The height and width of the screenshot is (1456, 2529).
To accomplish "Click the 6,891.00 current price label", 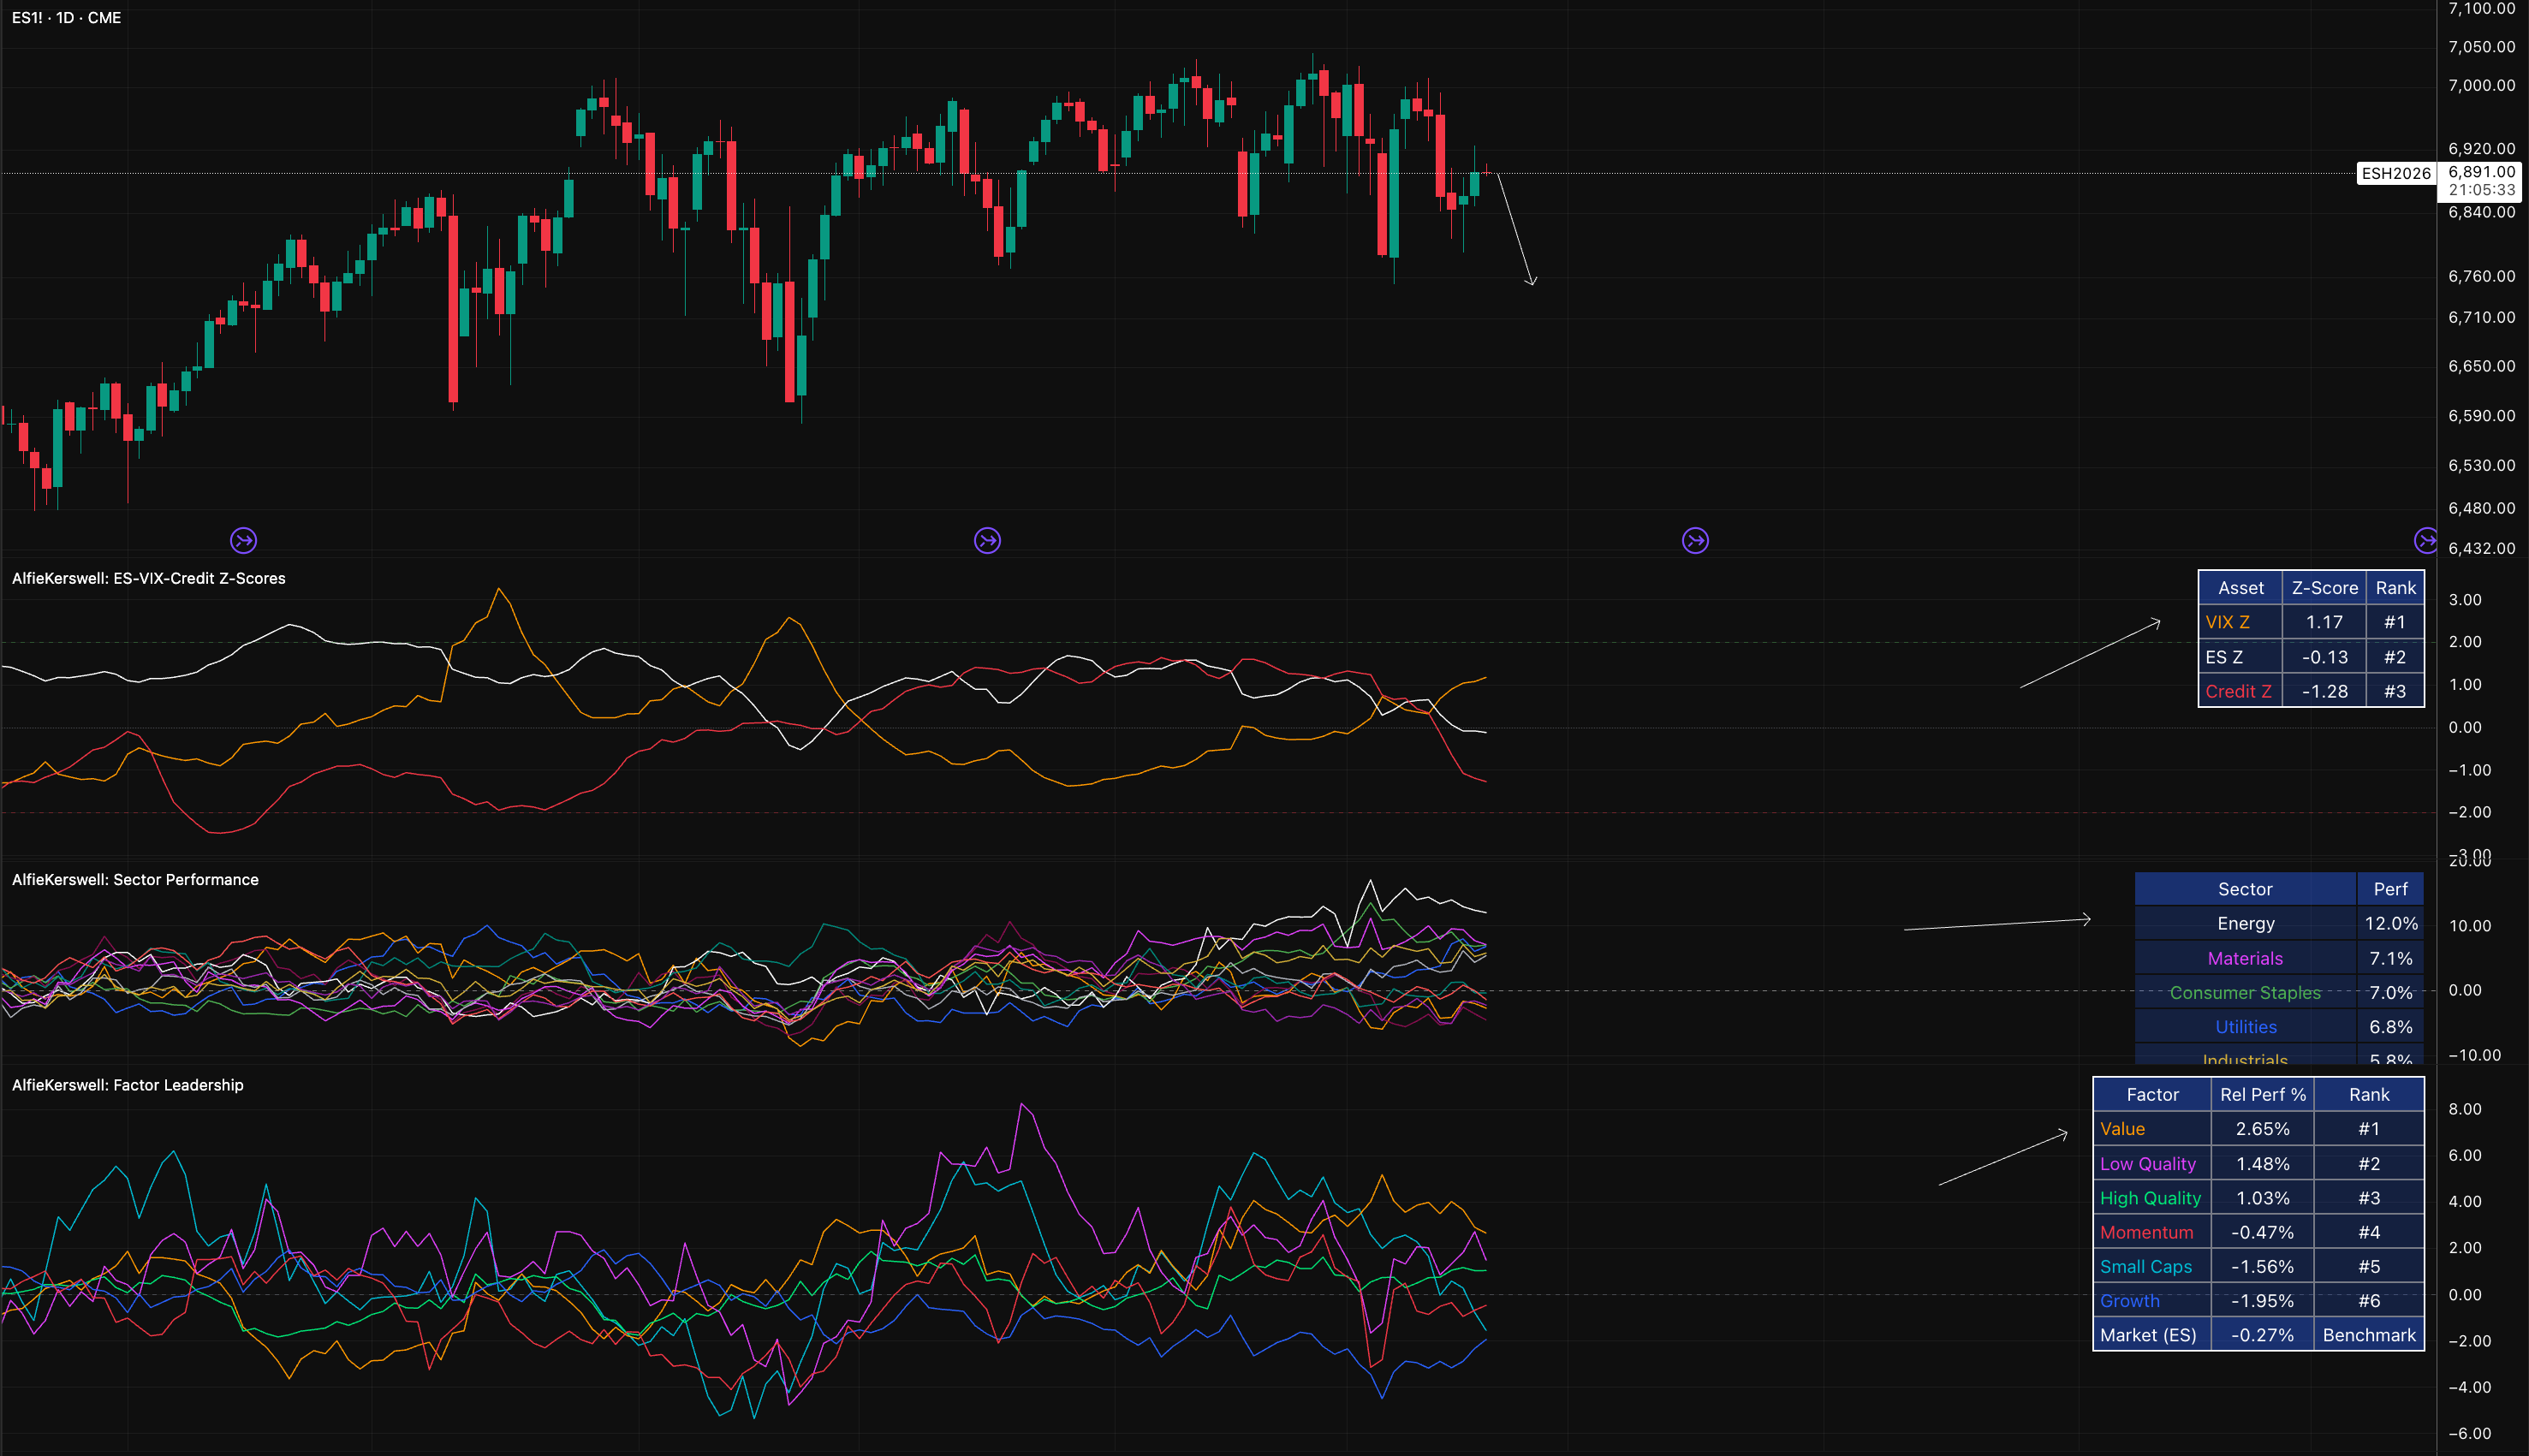I will coord(2481,172).
